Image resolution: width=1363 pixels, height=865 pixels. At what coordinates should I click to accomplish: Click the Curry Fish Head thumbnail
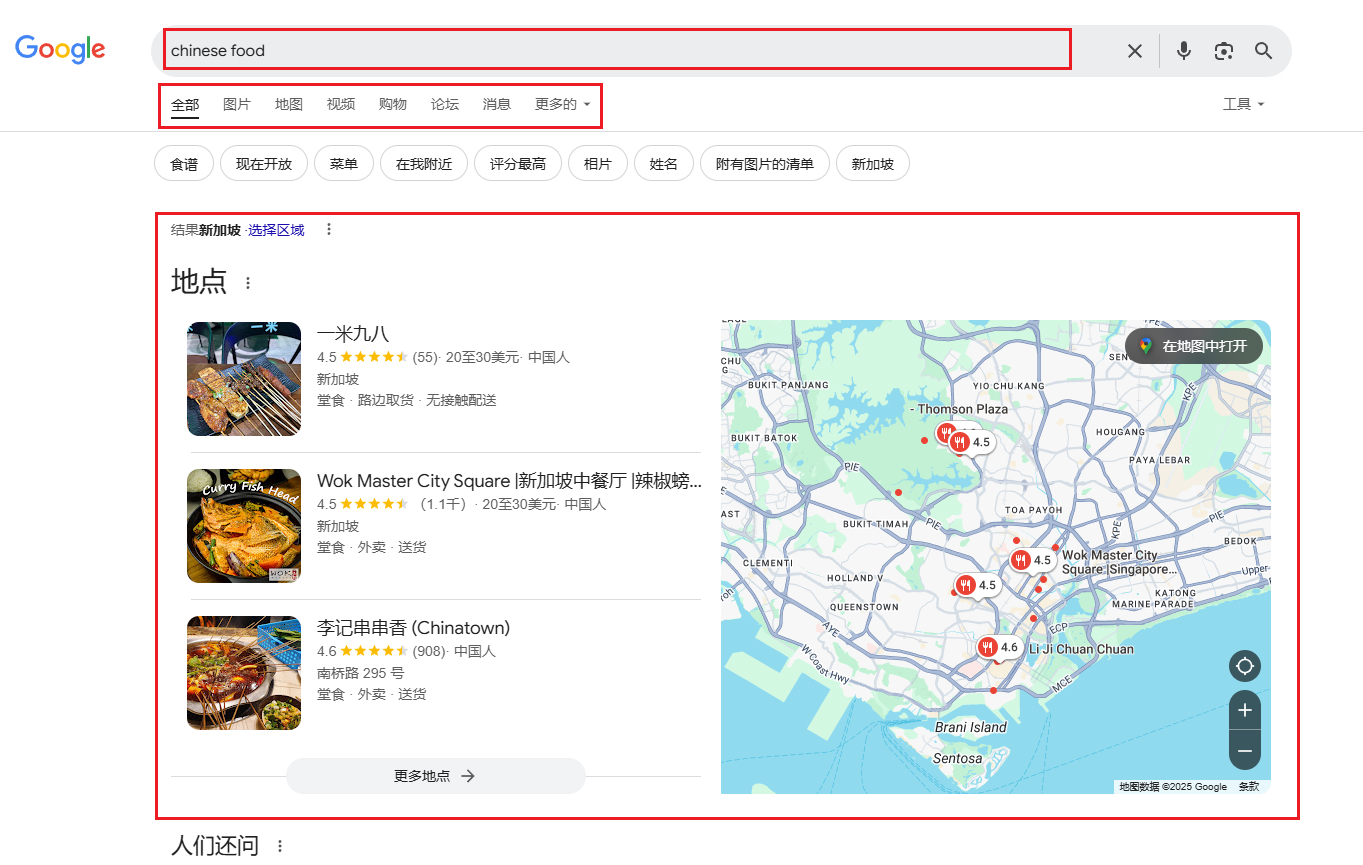244,526
